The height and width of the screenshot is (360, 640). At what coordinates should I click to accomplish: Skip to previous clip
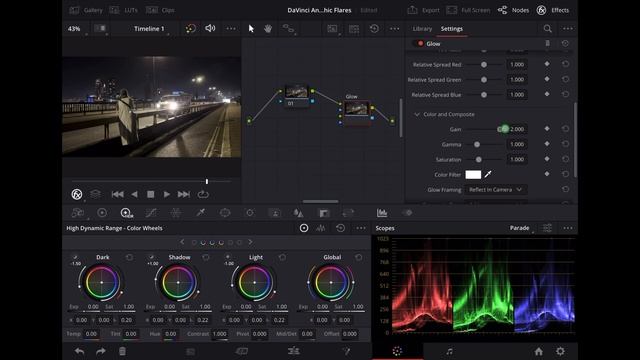(118, 194)
